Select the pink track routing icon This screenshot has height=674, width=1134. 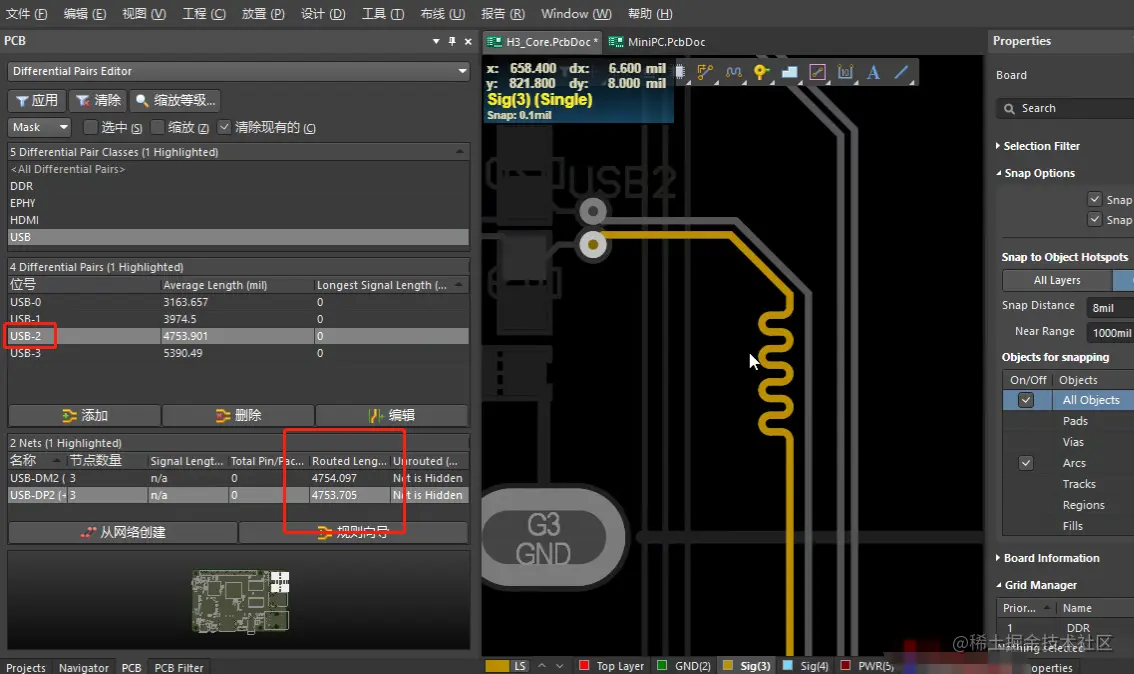click(817, 72)
